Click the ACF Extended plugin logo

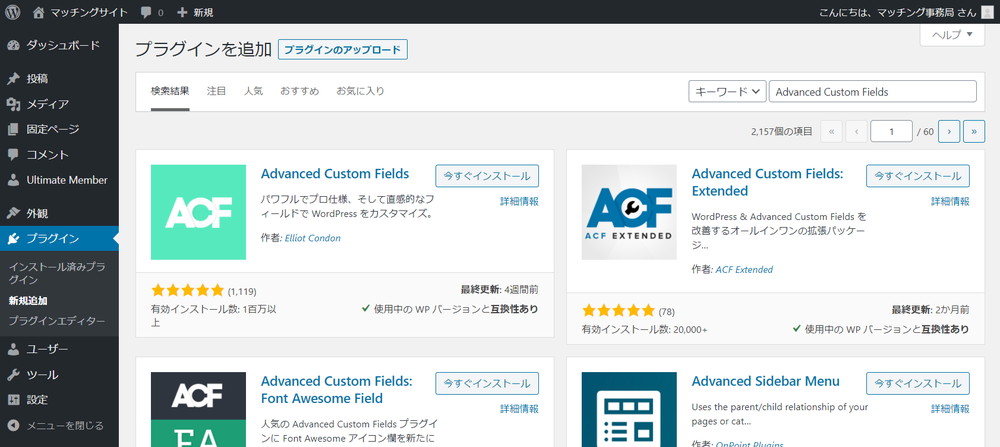point(629,212)
